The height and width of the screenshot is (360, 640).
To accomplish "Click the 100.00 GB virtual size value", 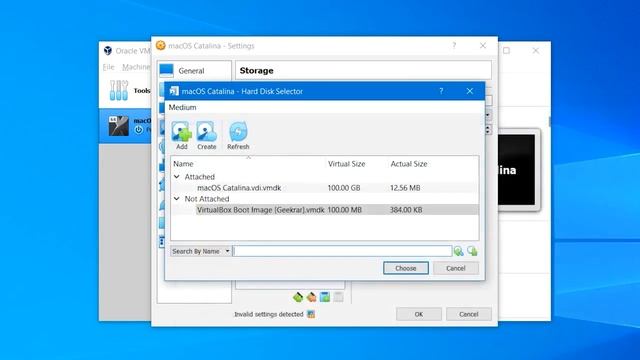I will [344, 188].
